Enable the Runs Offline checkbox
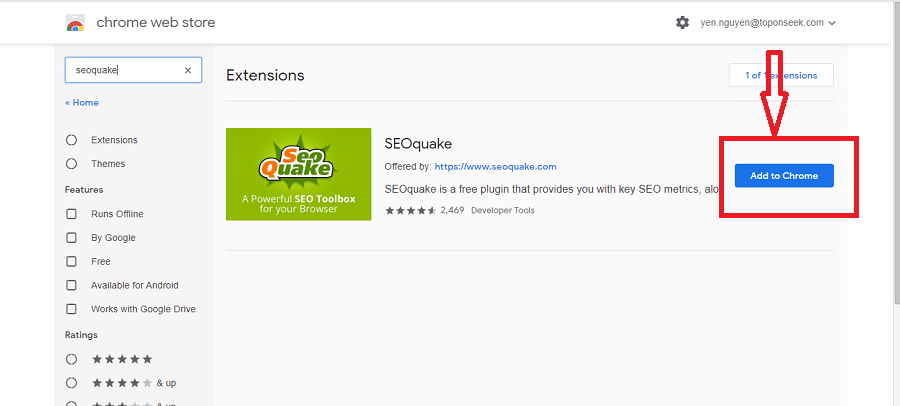Image resolution: width=900 pixels, height=406 pixels. tap(71, 214)
